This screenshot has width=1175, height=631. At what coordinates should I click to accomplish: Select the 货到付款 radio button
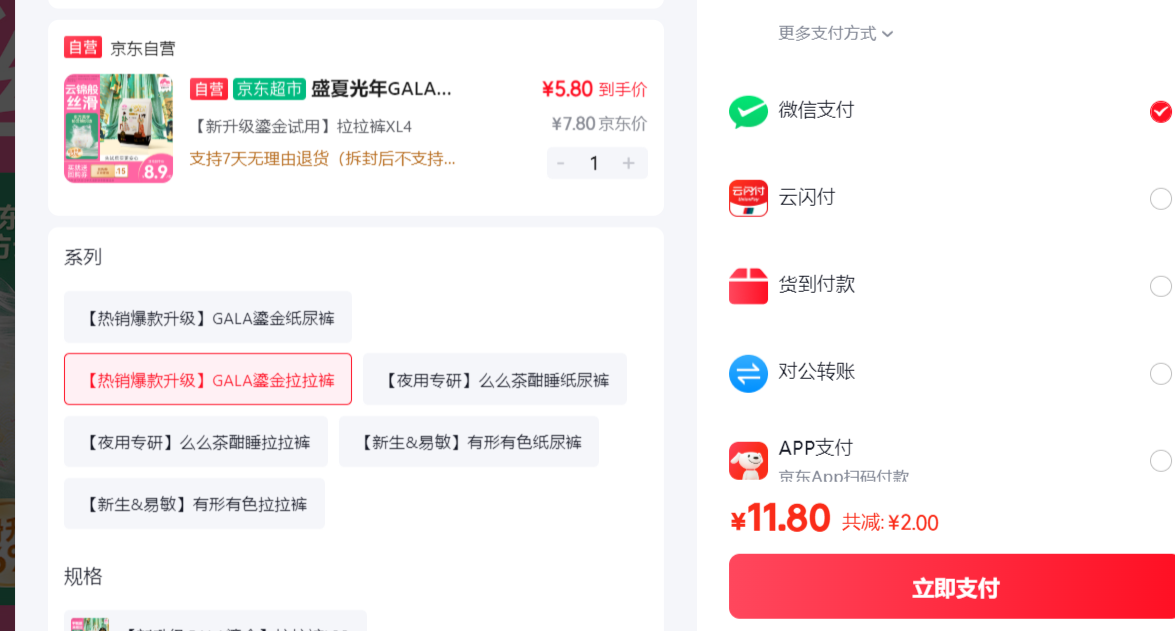(1161, 286)
